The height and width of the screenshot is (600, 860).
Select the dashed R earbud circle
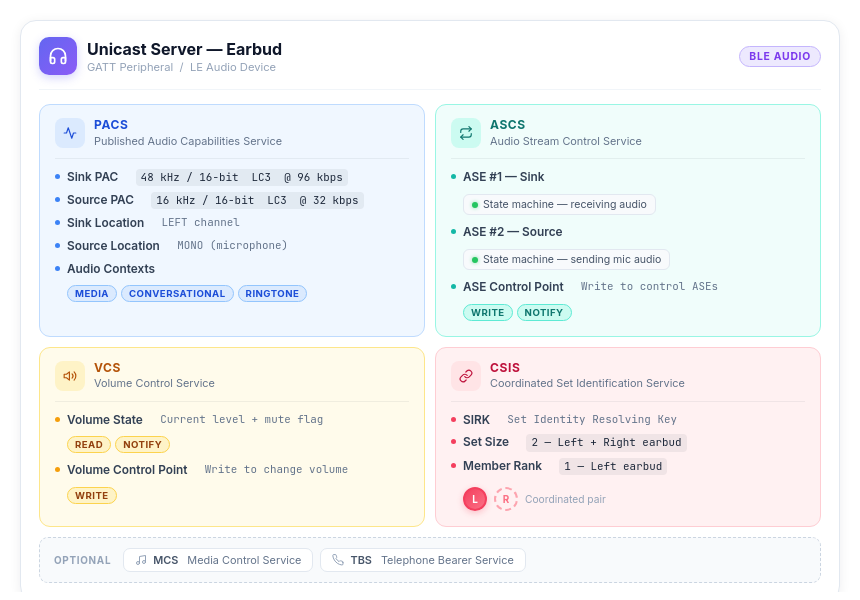(506, 499)
